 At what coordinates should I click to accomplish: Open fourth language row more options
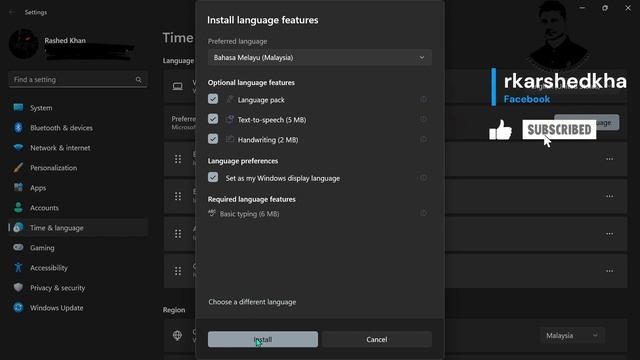(x=609, y=271)
